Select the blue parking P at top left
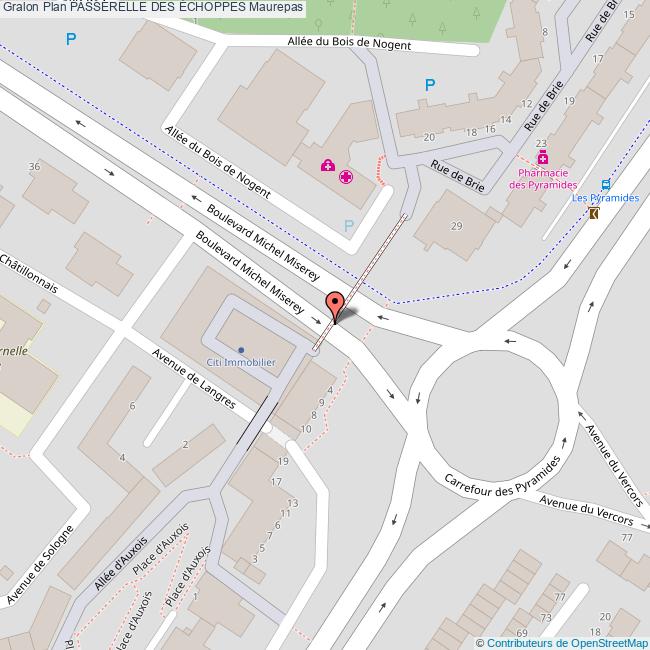650x650 pixels. 71,39
